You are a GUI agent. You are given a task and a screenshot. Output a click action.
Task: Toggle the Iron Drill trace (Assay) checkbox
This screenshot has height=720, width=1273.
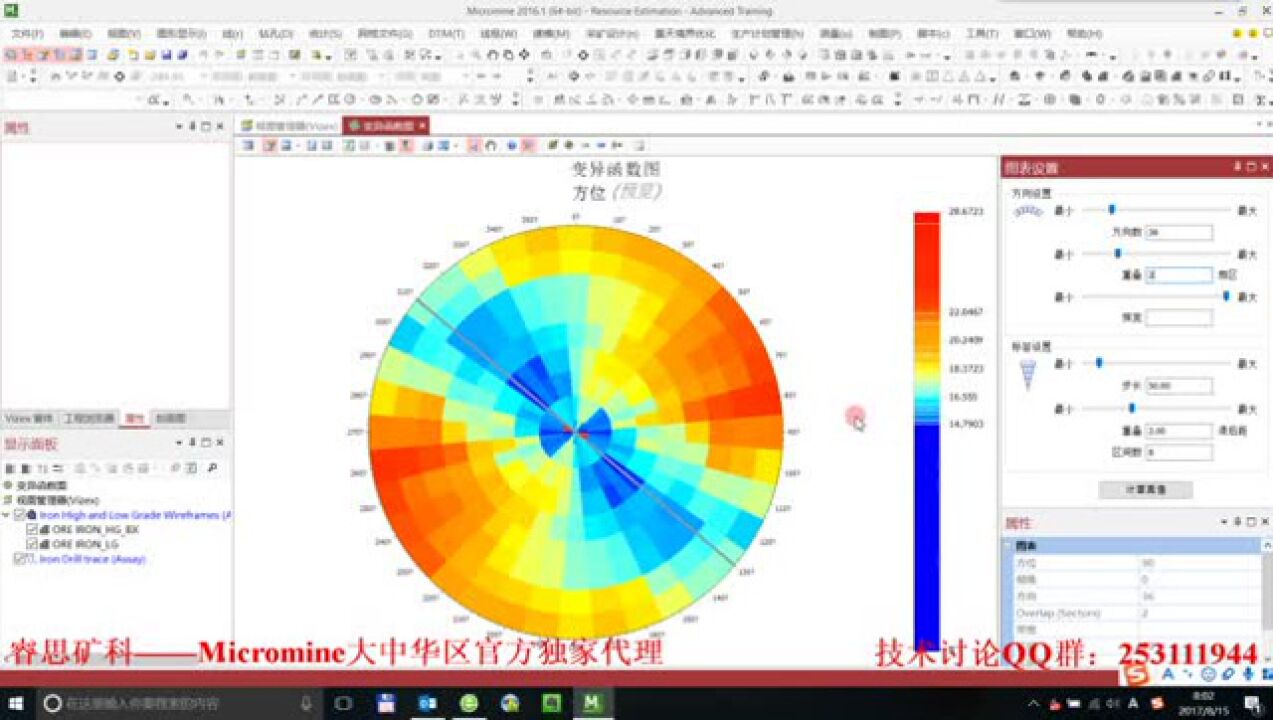point(19,559)
